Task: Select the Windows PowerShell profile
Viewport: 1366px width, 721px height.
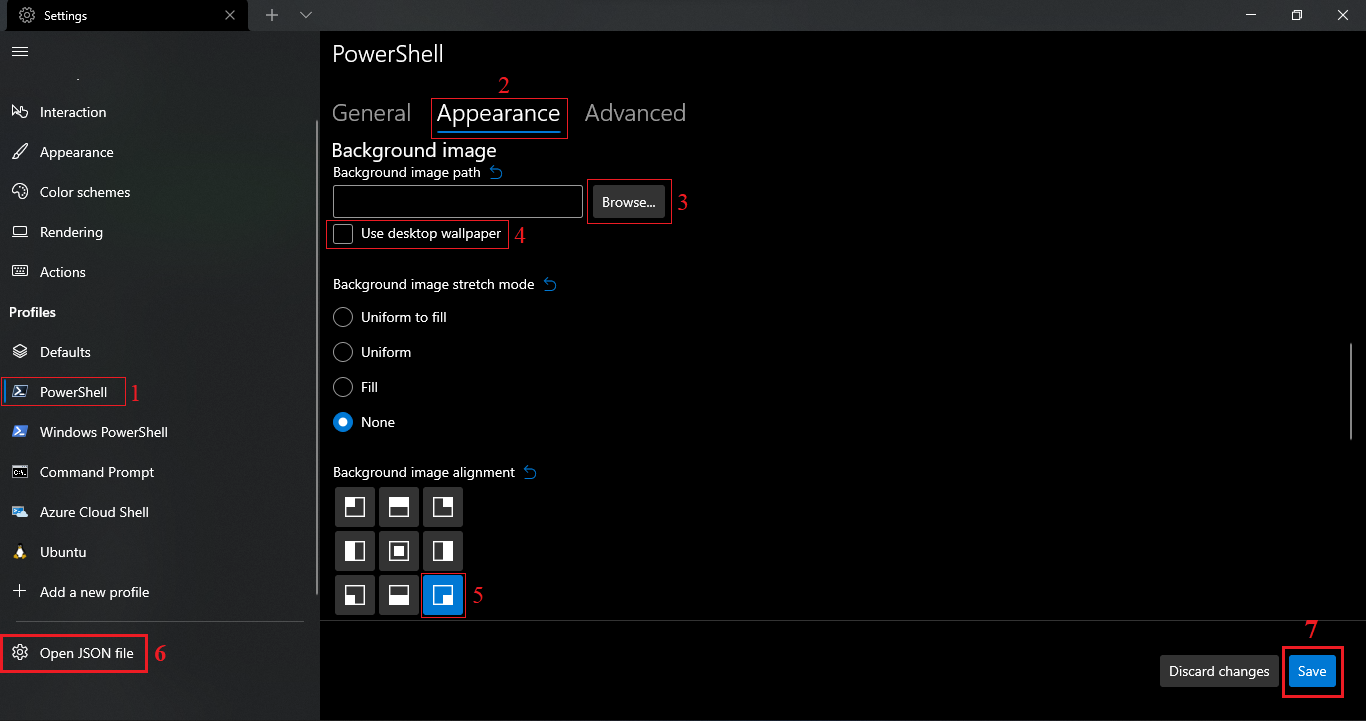Action: click(158, 432)
